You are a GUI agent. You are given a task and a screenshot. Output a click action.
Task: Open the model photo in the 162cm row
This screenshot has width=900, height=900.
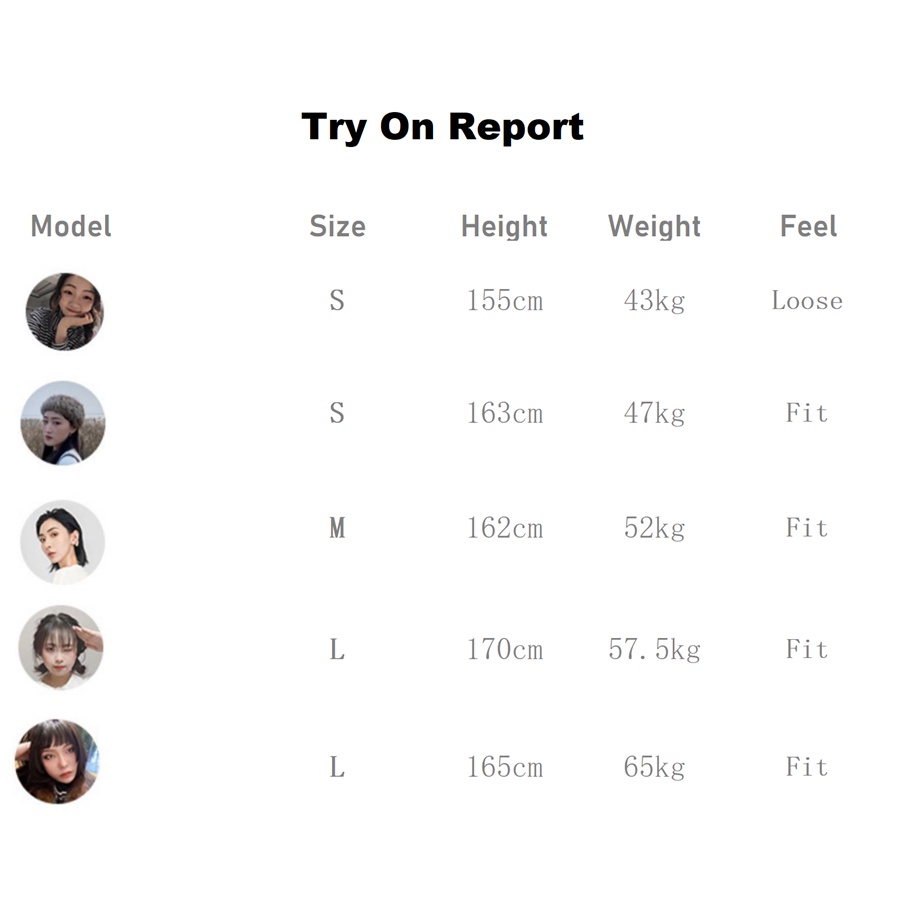click(63, 542)
